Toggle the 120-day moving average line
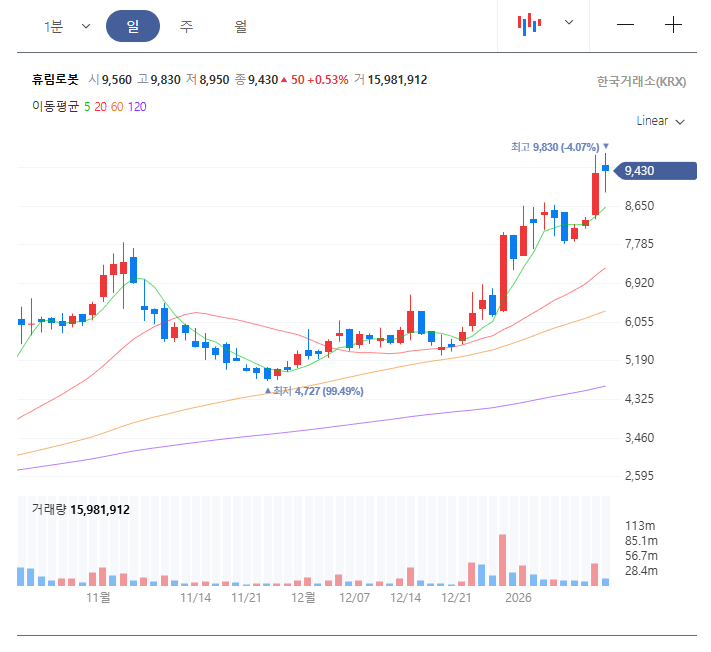711x652 pixels. point(137,106)
